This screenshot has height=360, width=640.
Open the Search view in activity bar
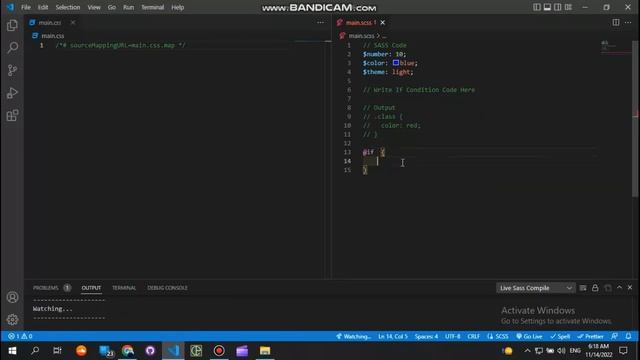tap(12, 48)
